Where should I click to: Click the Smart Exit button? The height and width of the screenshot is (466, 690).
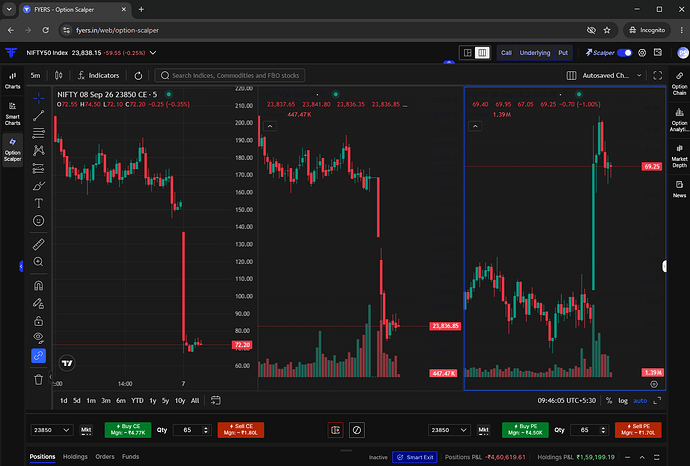tap(415, 457)
